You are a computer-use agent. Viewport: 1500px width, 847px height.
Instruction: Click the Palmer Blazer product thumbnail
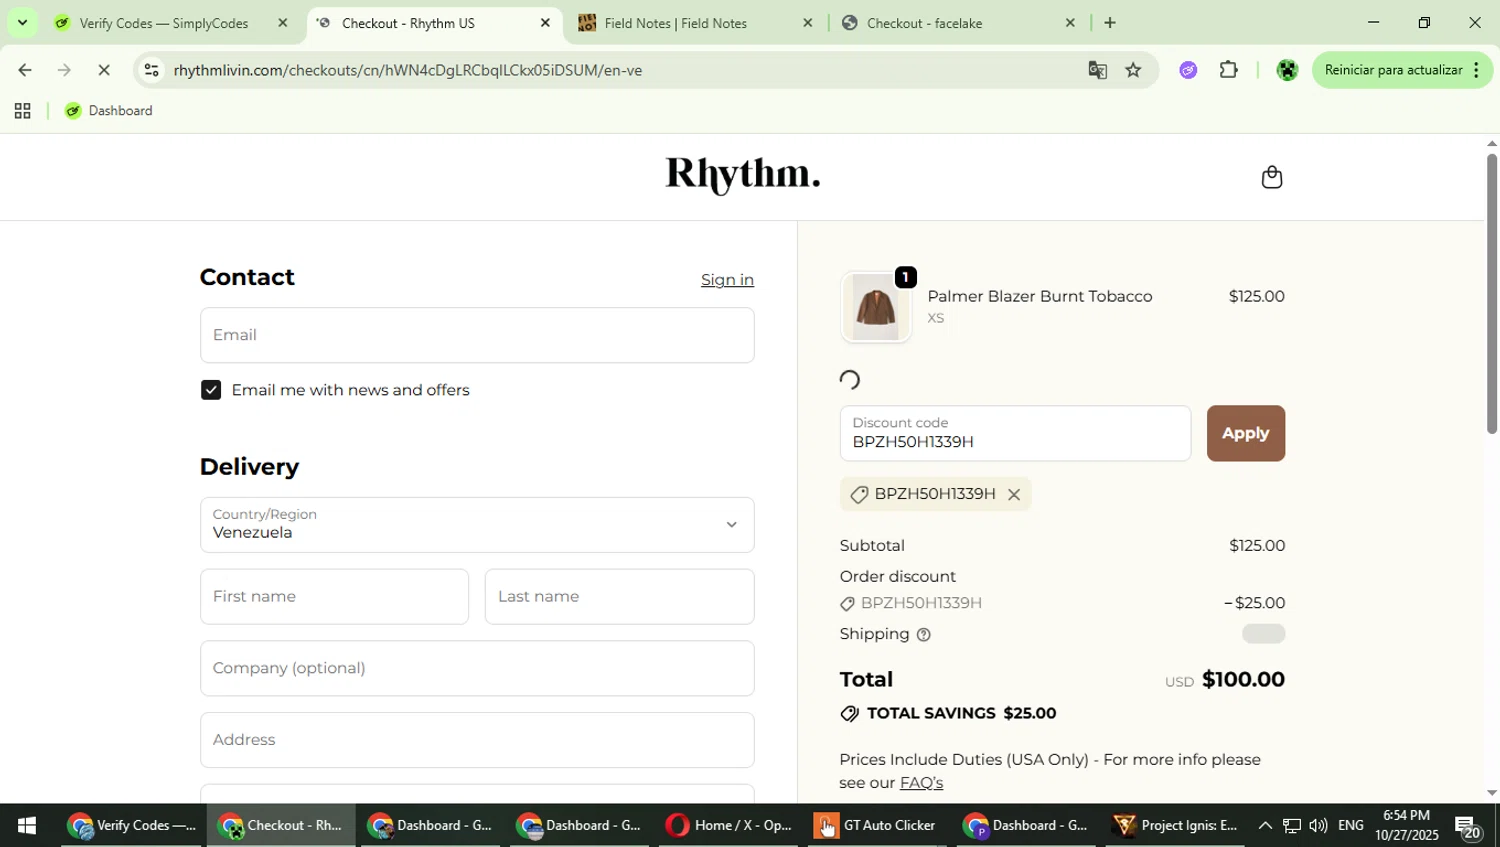pyautogui.click(x=876, y=307)
